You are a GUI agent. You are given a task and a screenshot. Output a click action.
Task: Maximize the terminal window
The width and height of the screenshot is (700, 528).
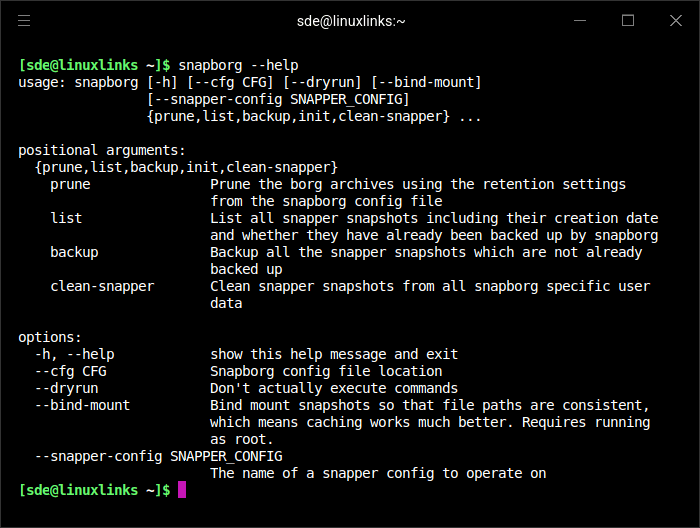[628, 21]
